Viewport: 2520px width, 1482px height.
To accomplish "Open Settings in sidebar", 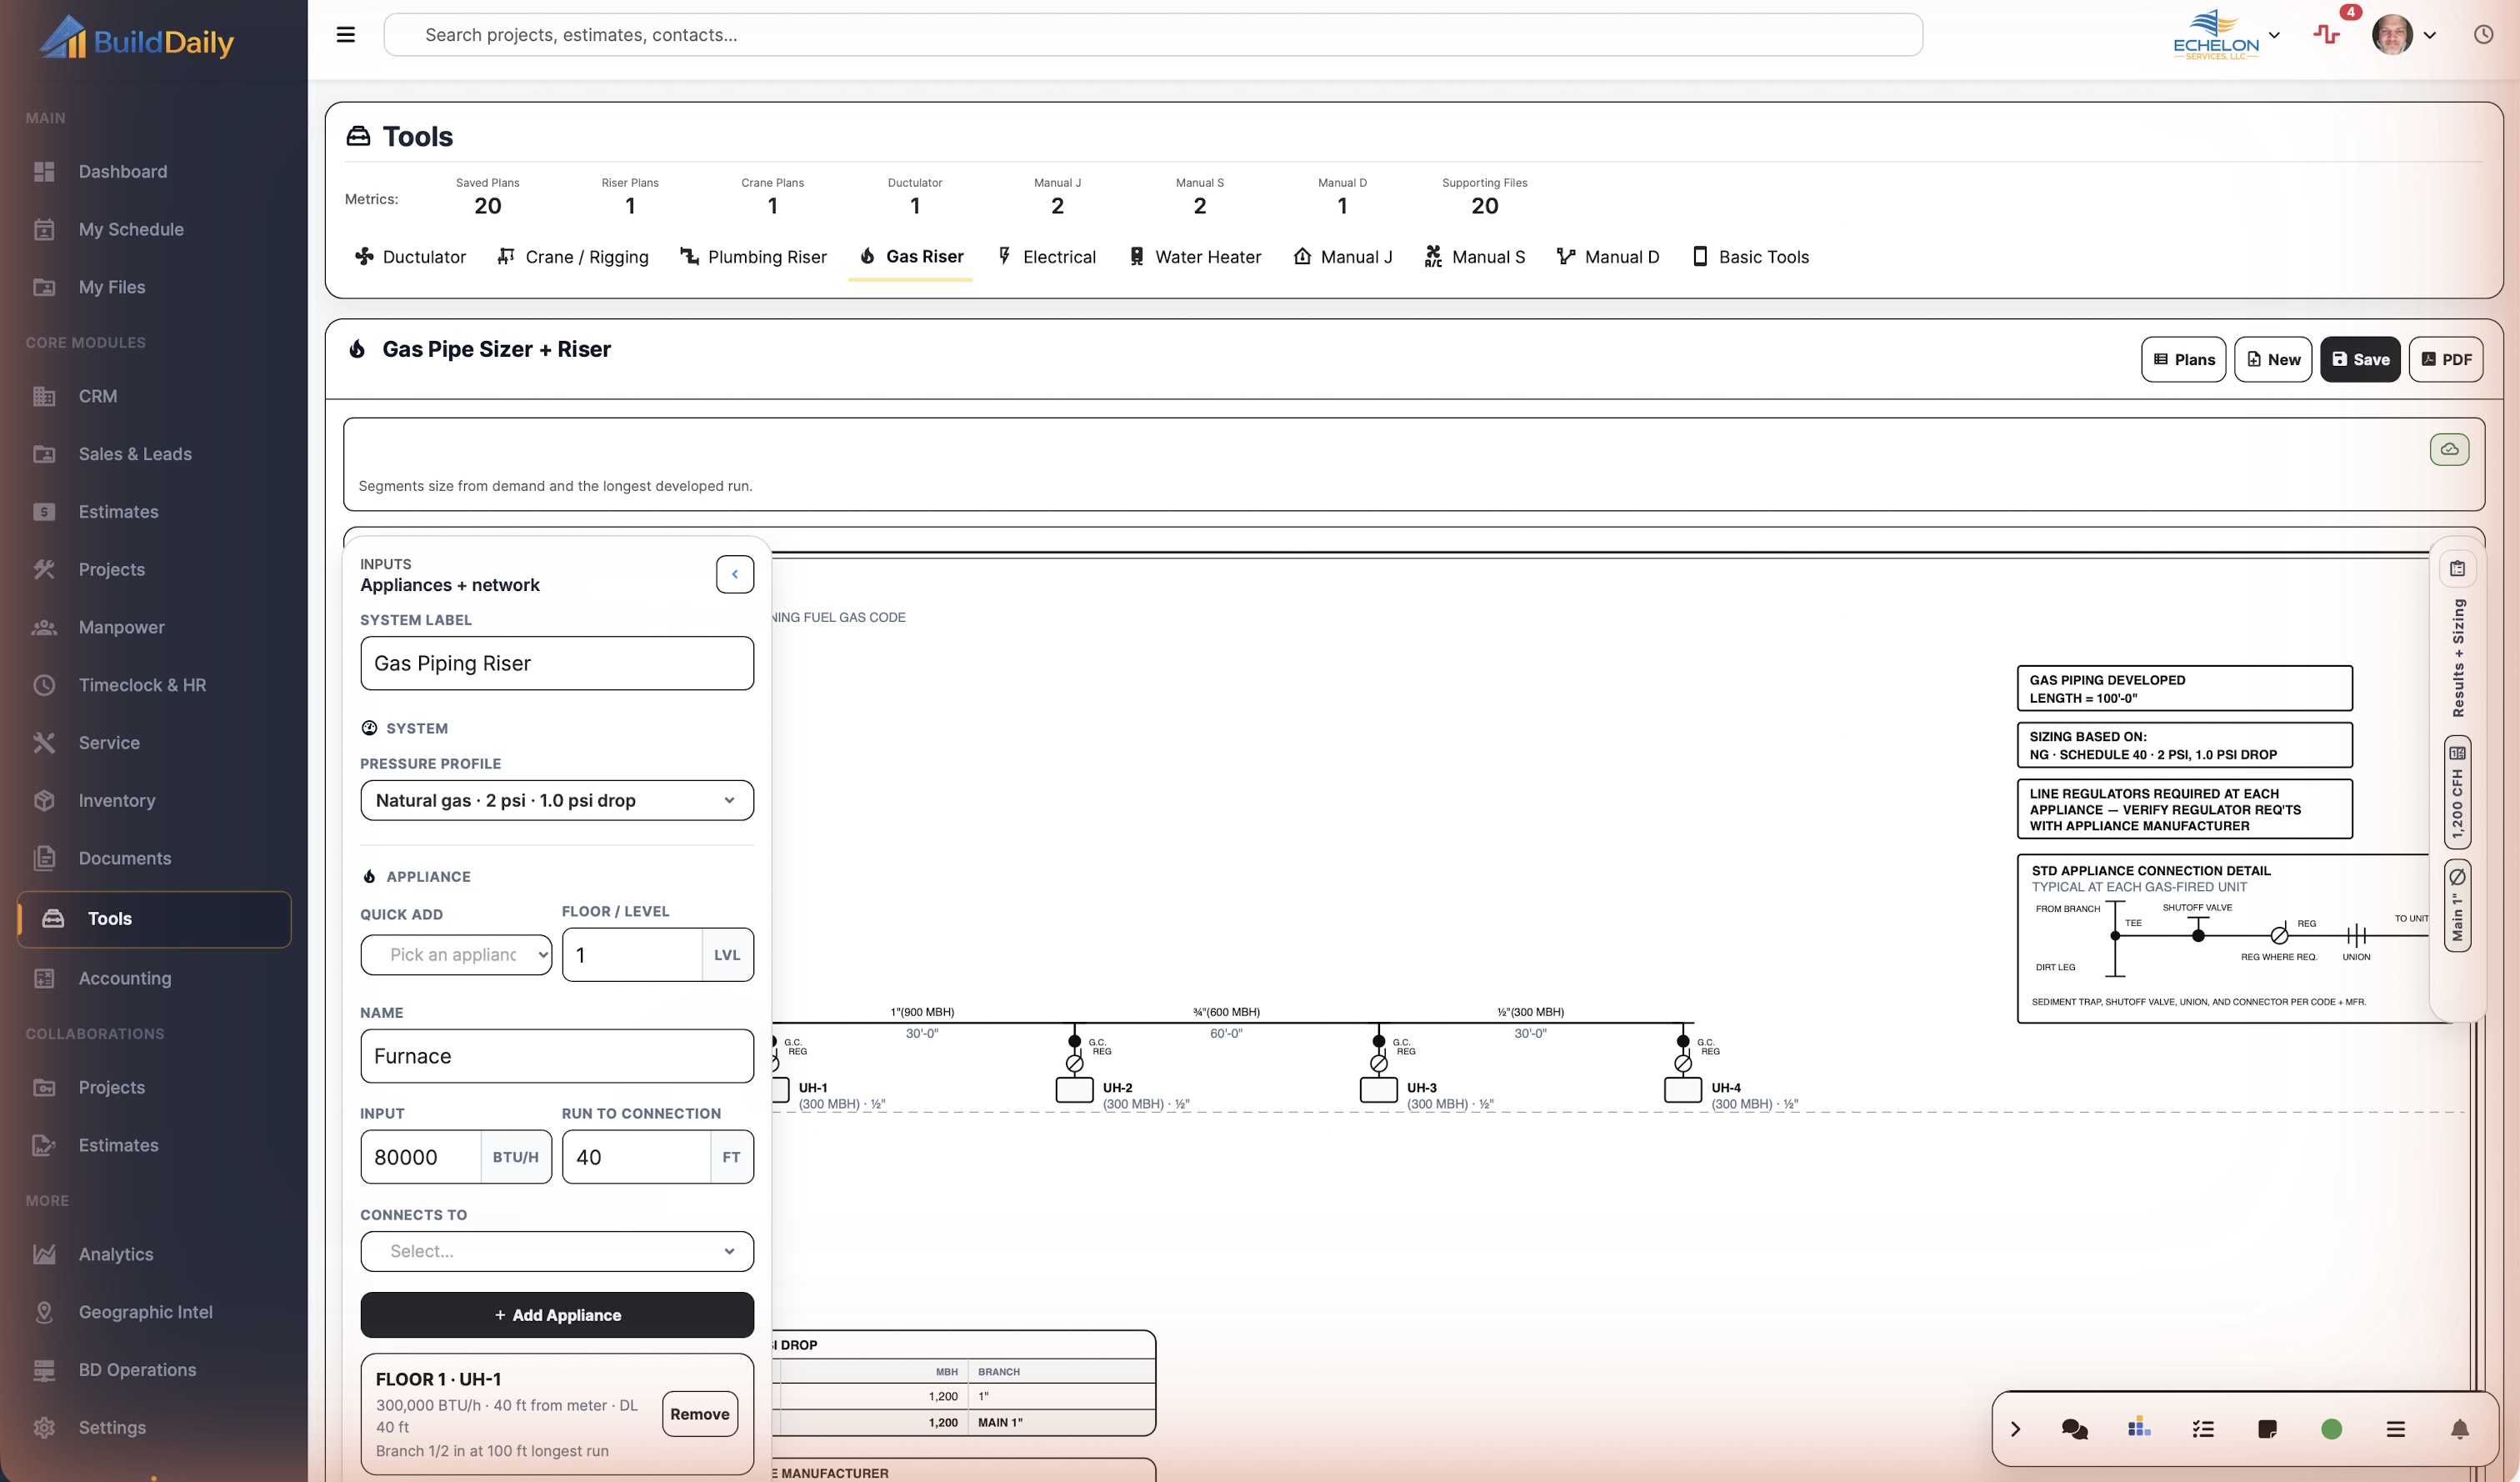I will [x=154, y=1428].
